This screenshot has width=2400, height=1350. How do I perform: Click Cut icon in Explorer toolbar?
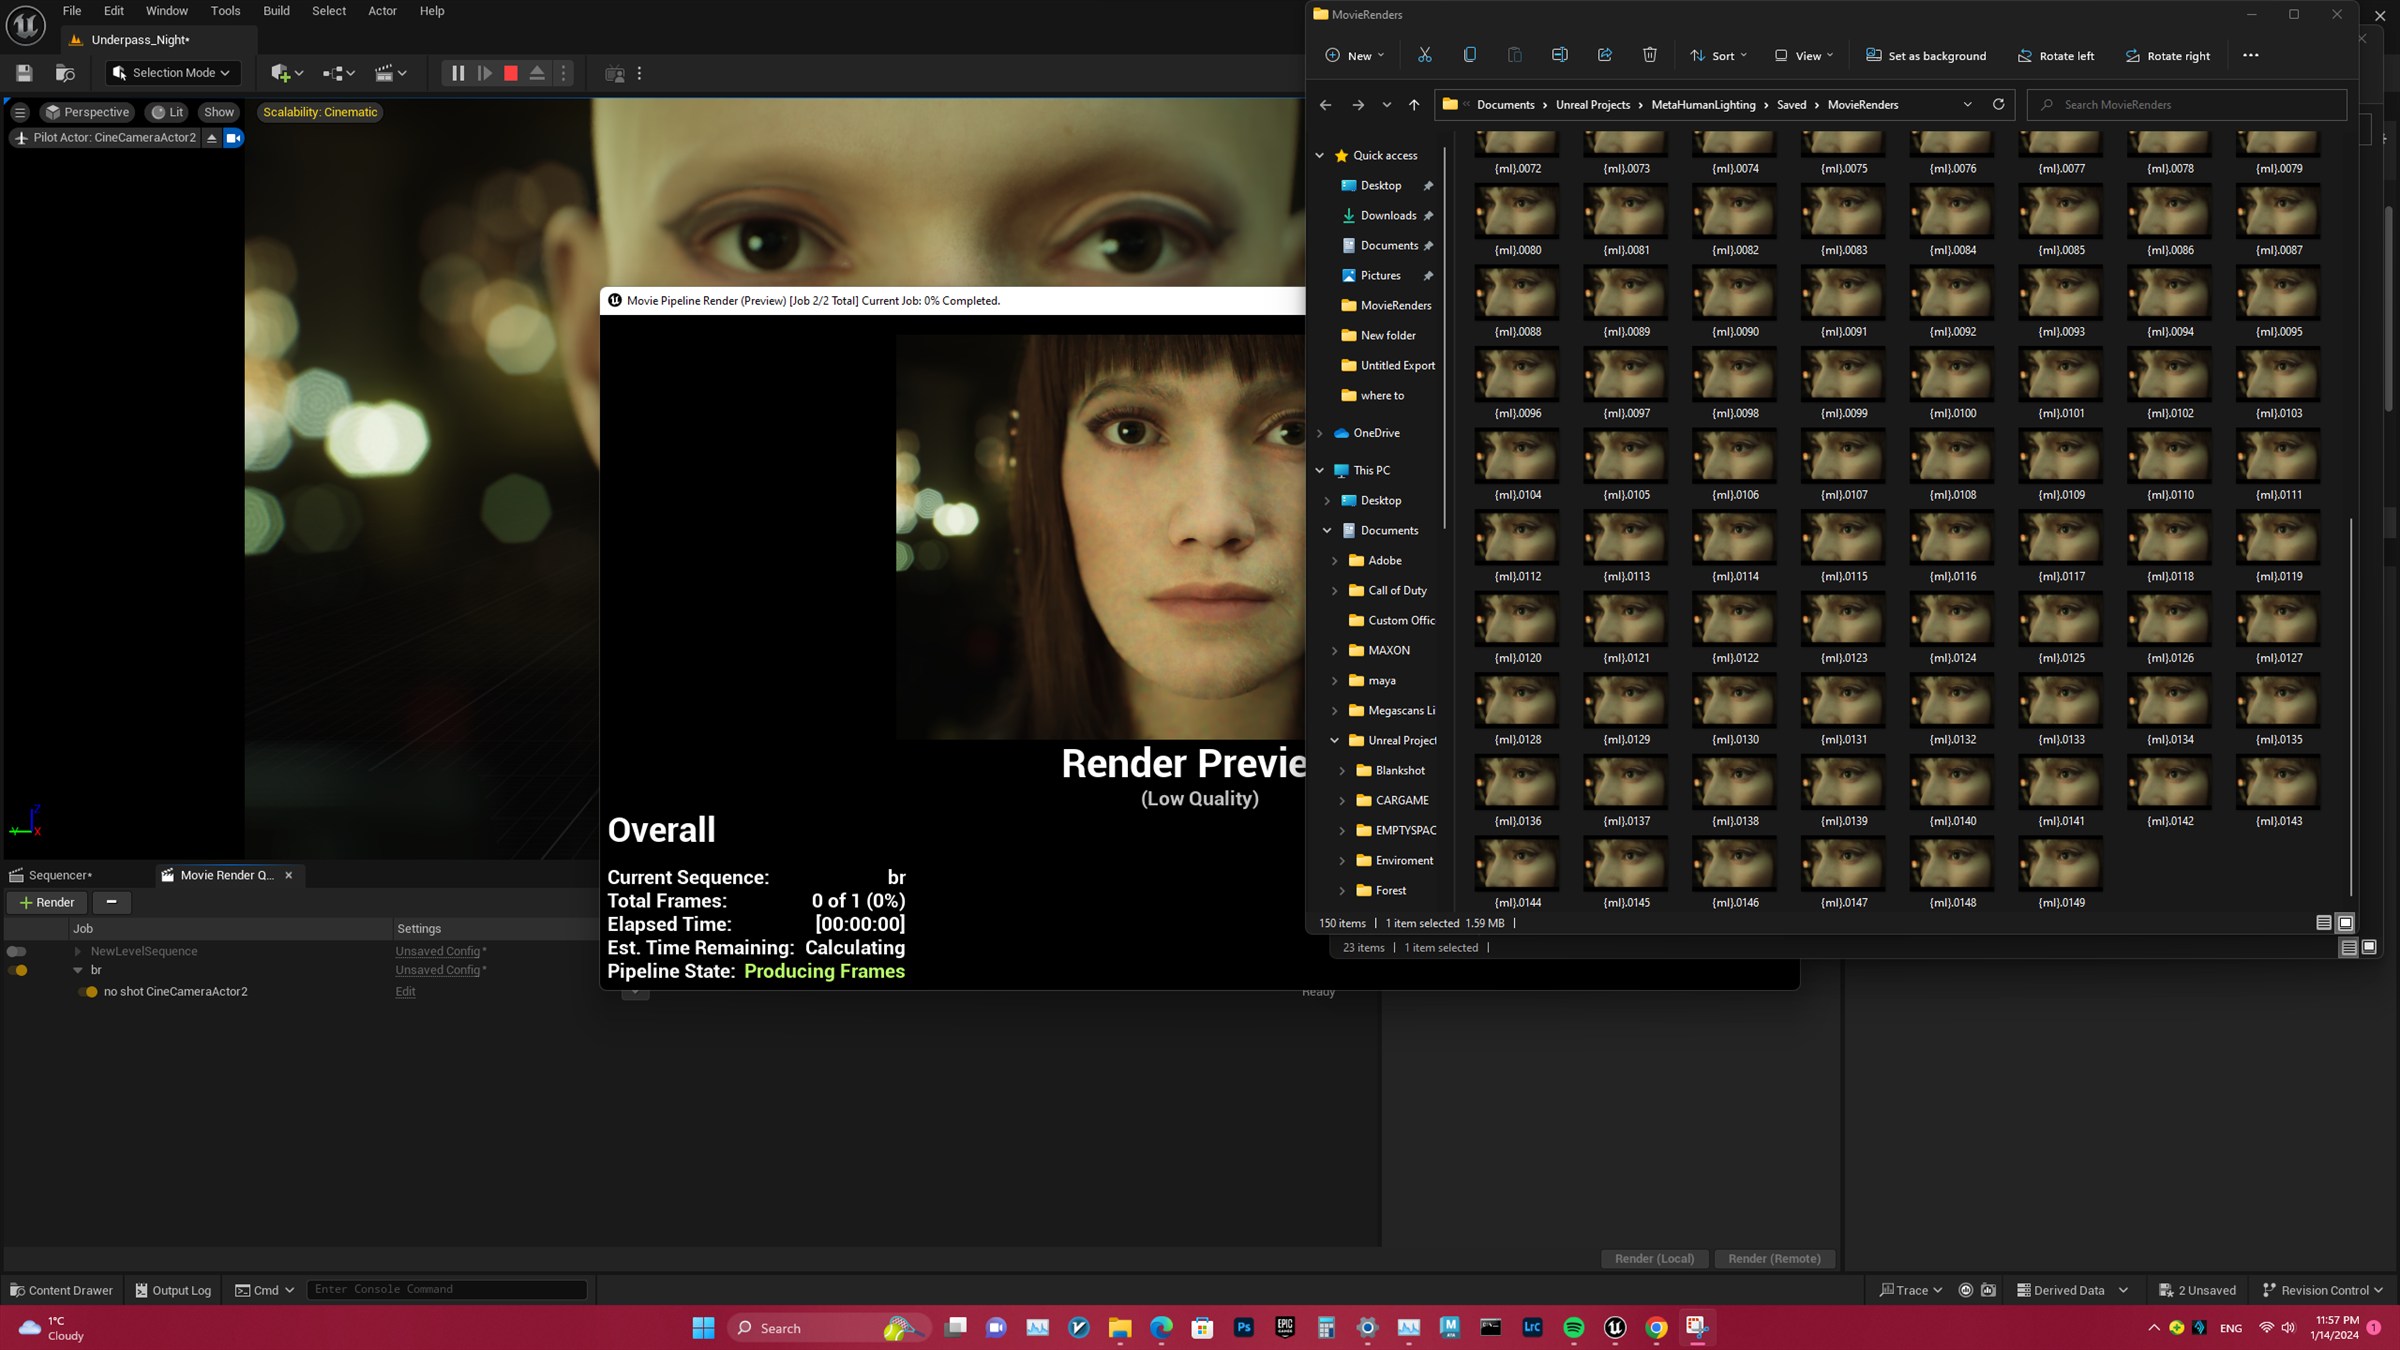1425,55
